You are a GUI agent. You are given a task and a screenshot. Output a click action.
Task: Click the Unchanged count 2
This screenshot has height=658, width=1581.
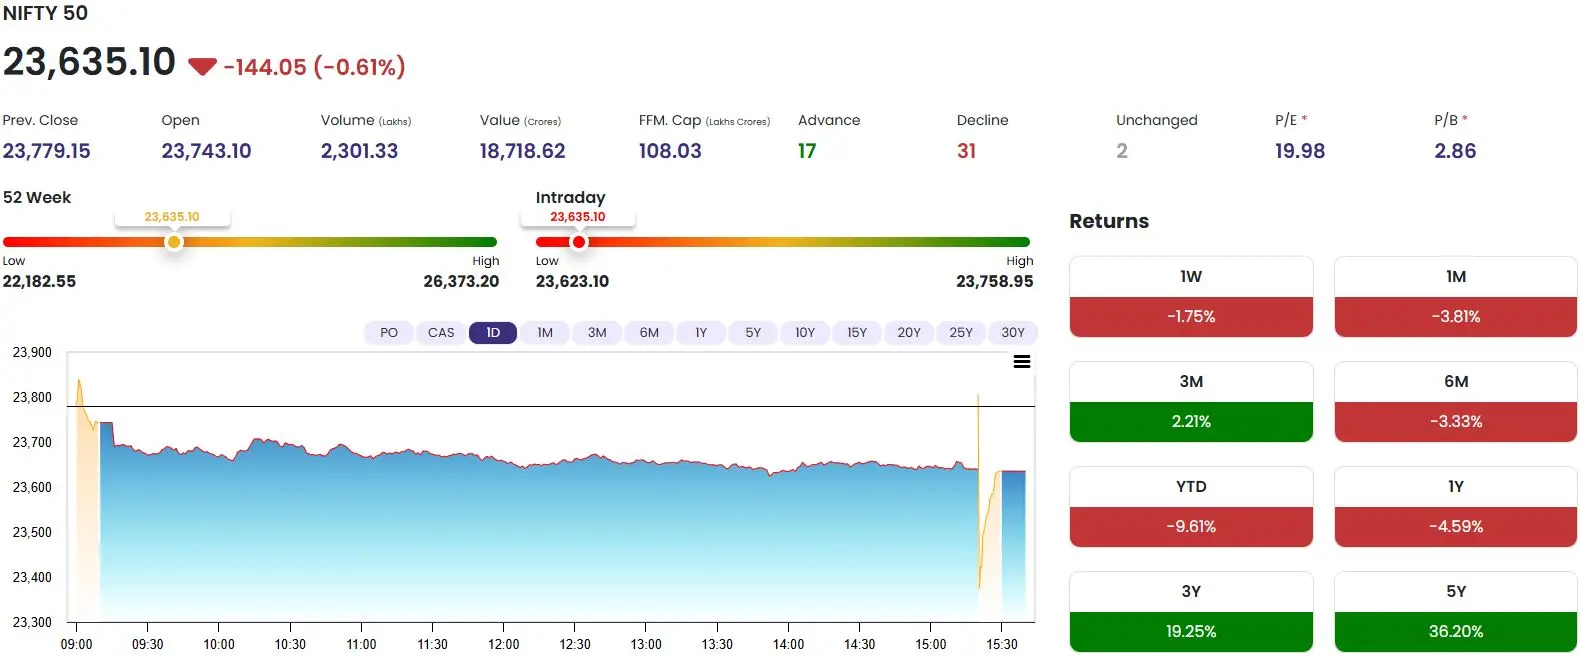(x=1122, y=151)
